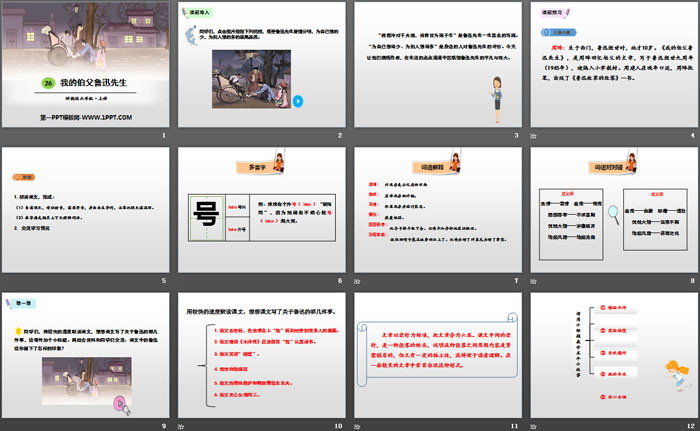Click slide number label 6
This screenshot has width=700, height=431.
(x=340, y=280)
